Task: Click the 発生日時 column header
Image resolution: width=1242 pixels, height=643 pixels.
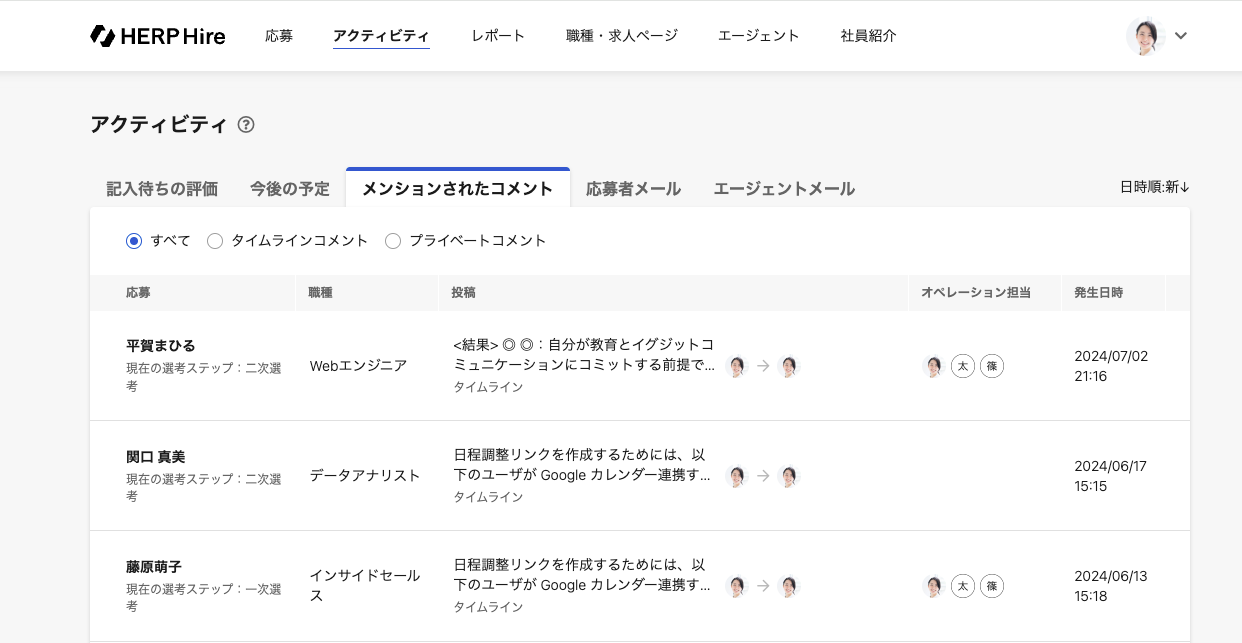Action: (x=1098, y=293)
